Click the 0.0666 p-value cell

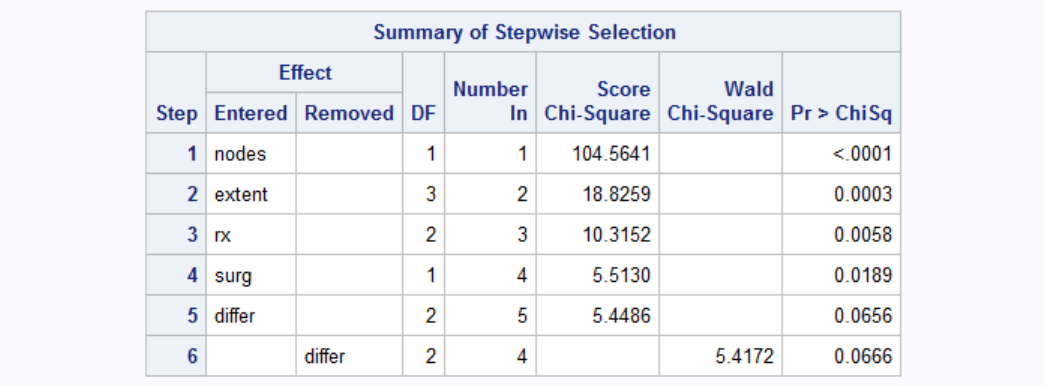(x=841, y=356)
